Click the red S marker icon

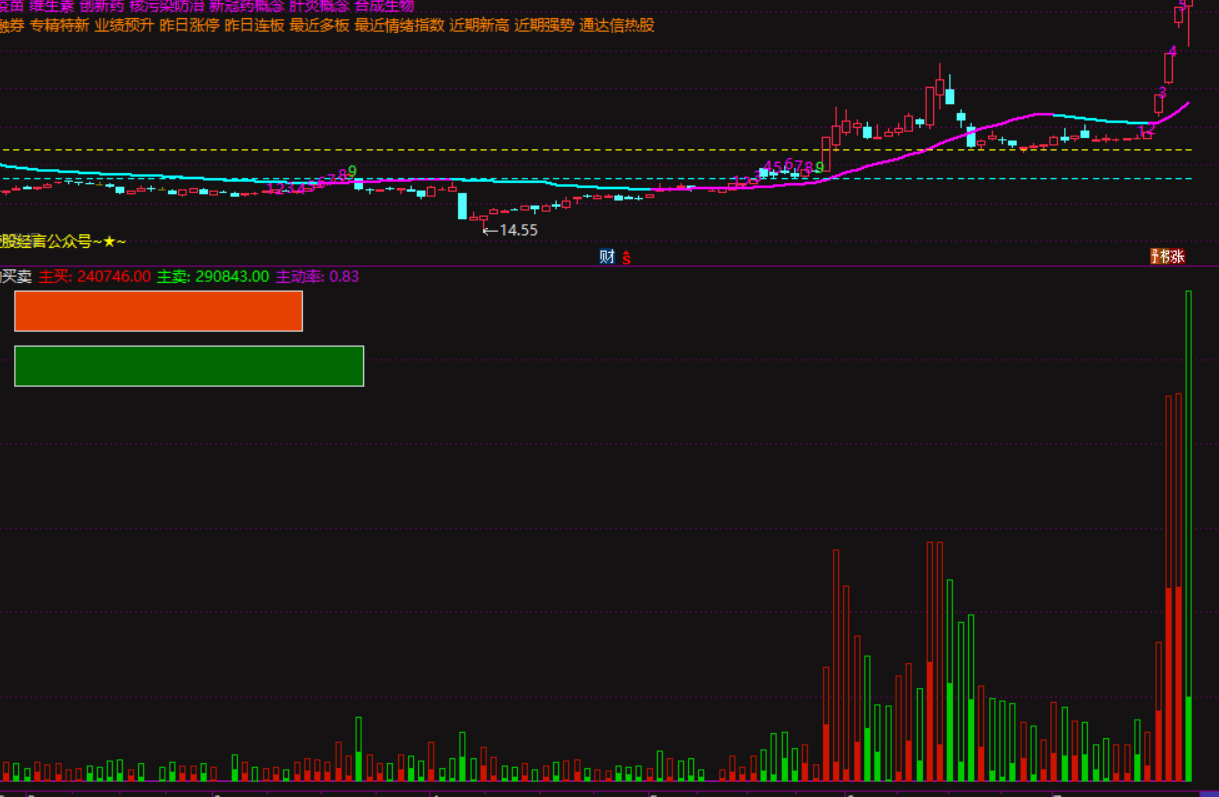[x=627, y=257]
